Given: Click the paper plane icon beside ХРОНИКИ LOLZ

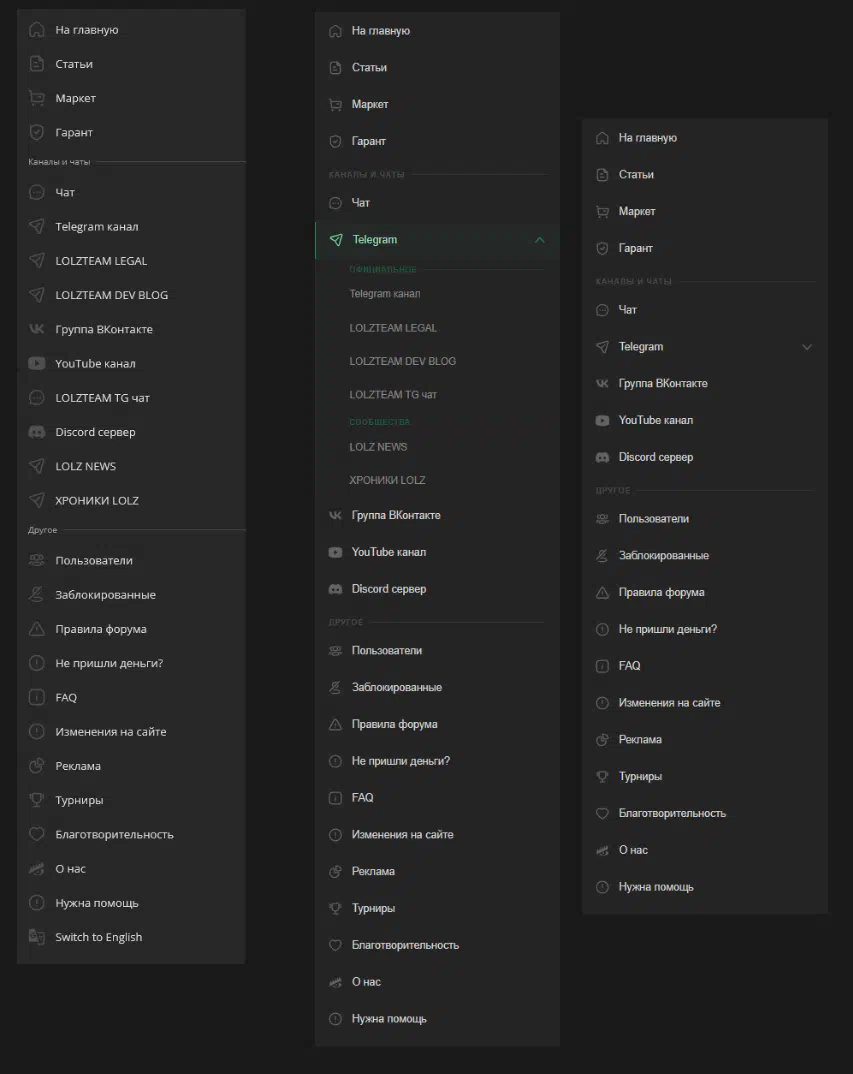Looking at the screenshot, I should coord(37,500).
